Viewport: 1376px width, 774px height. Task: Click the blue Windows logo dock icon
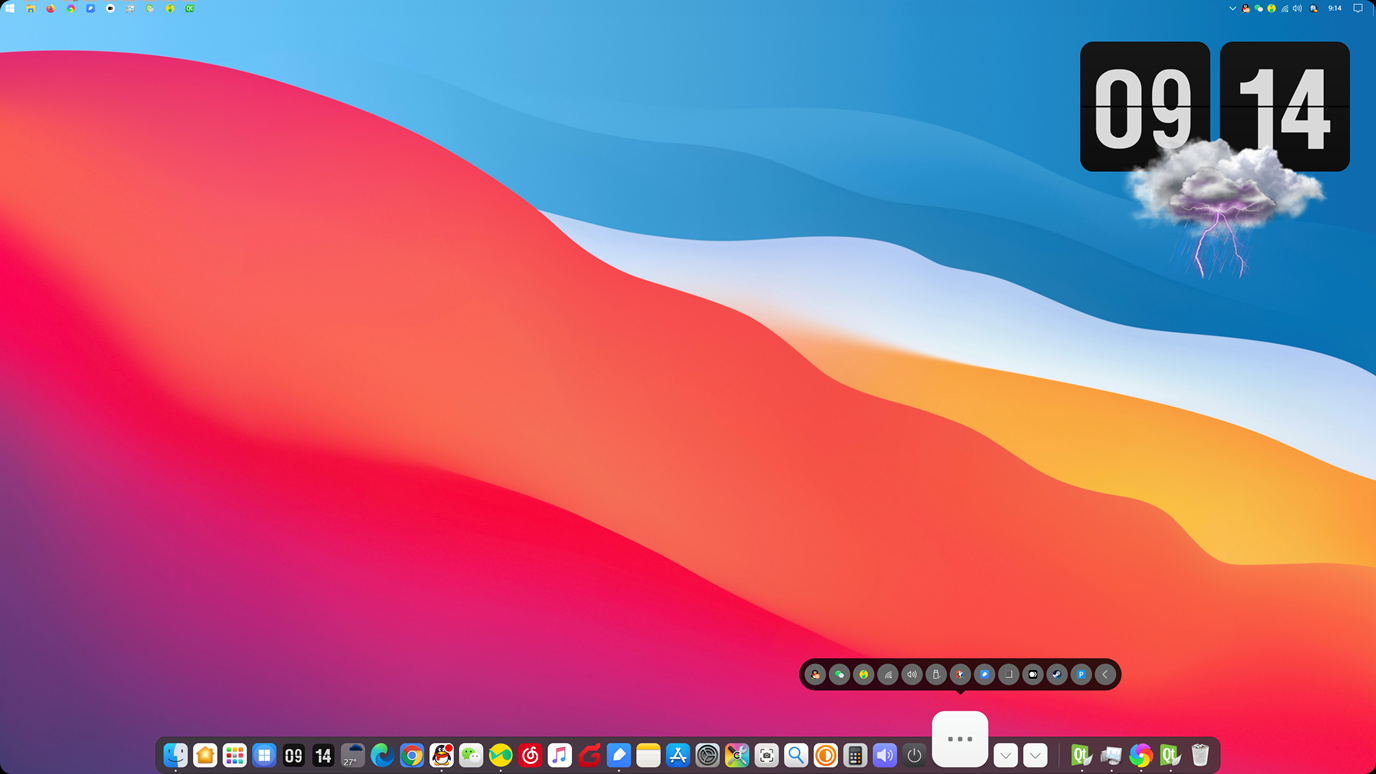(264, 755)
